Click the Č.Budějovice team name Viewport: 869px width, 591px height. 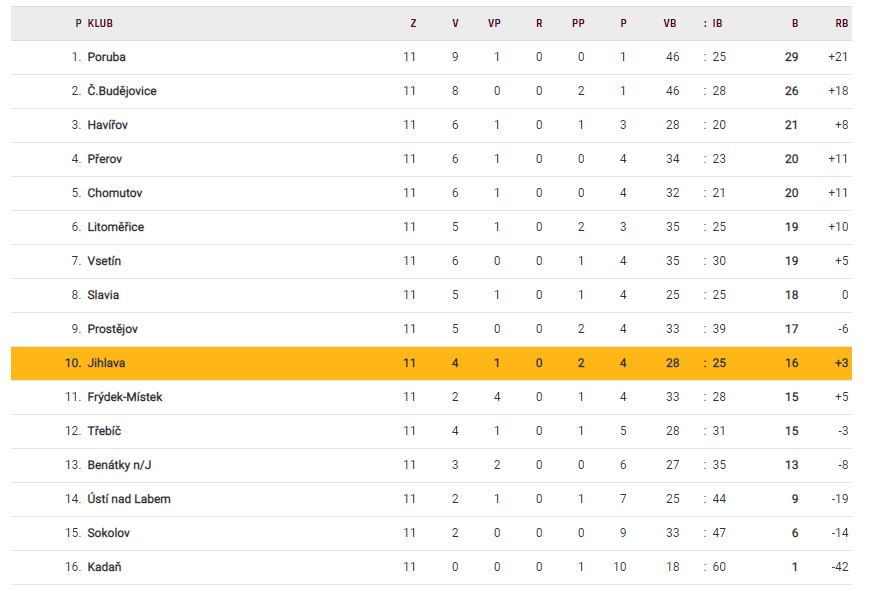tap(122, 91)
